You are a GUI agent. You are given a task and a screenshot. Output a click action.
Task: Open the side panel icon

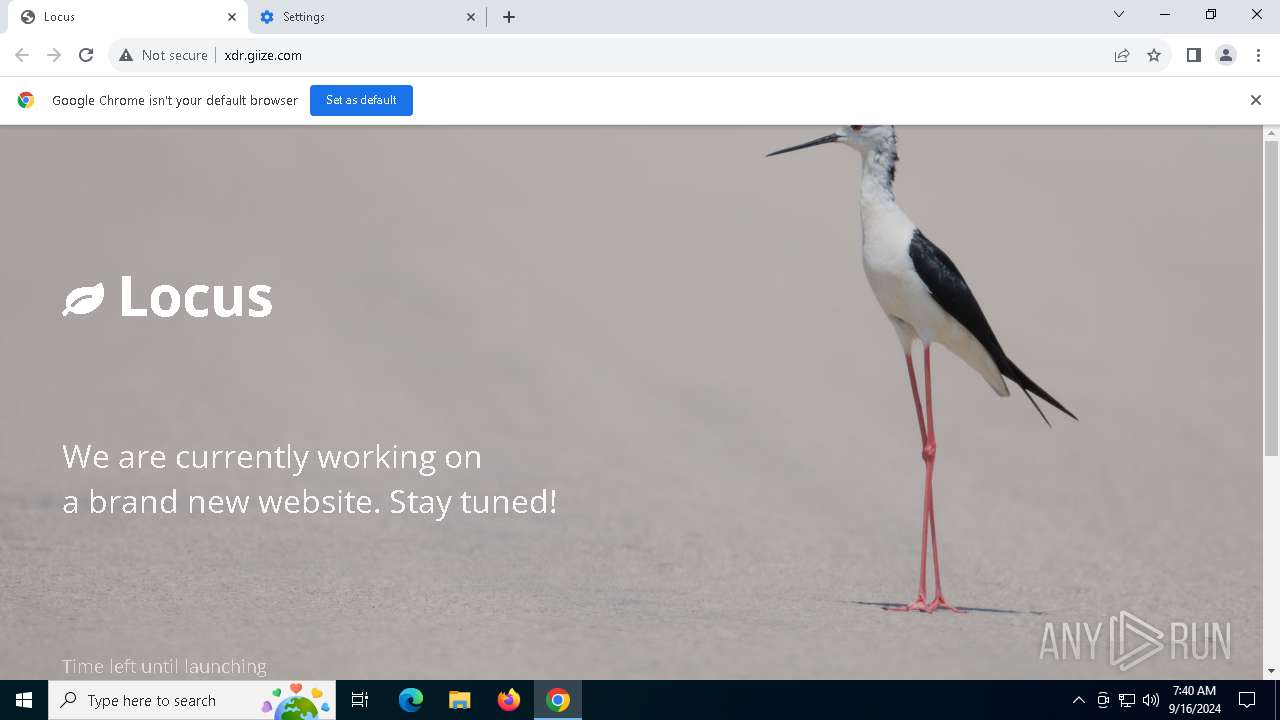(x=1193, y=55)
